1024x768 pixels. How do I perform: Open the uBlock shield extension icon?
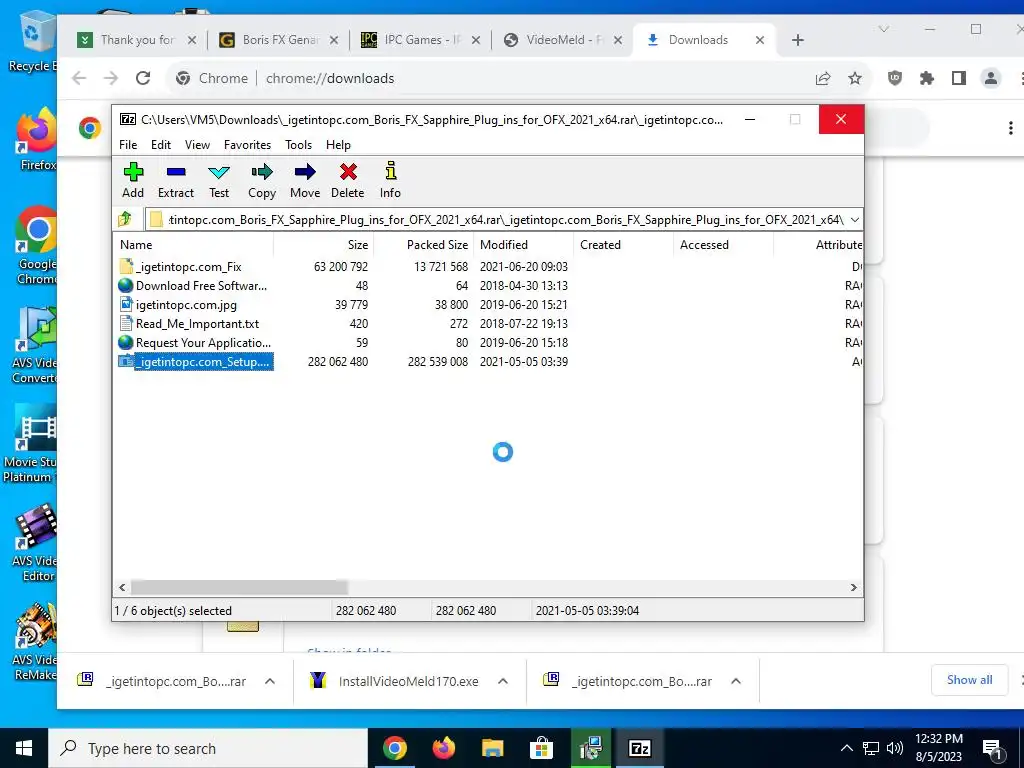click(x=895, y=78)
